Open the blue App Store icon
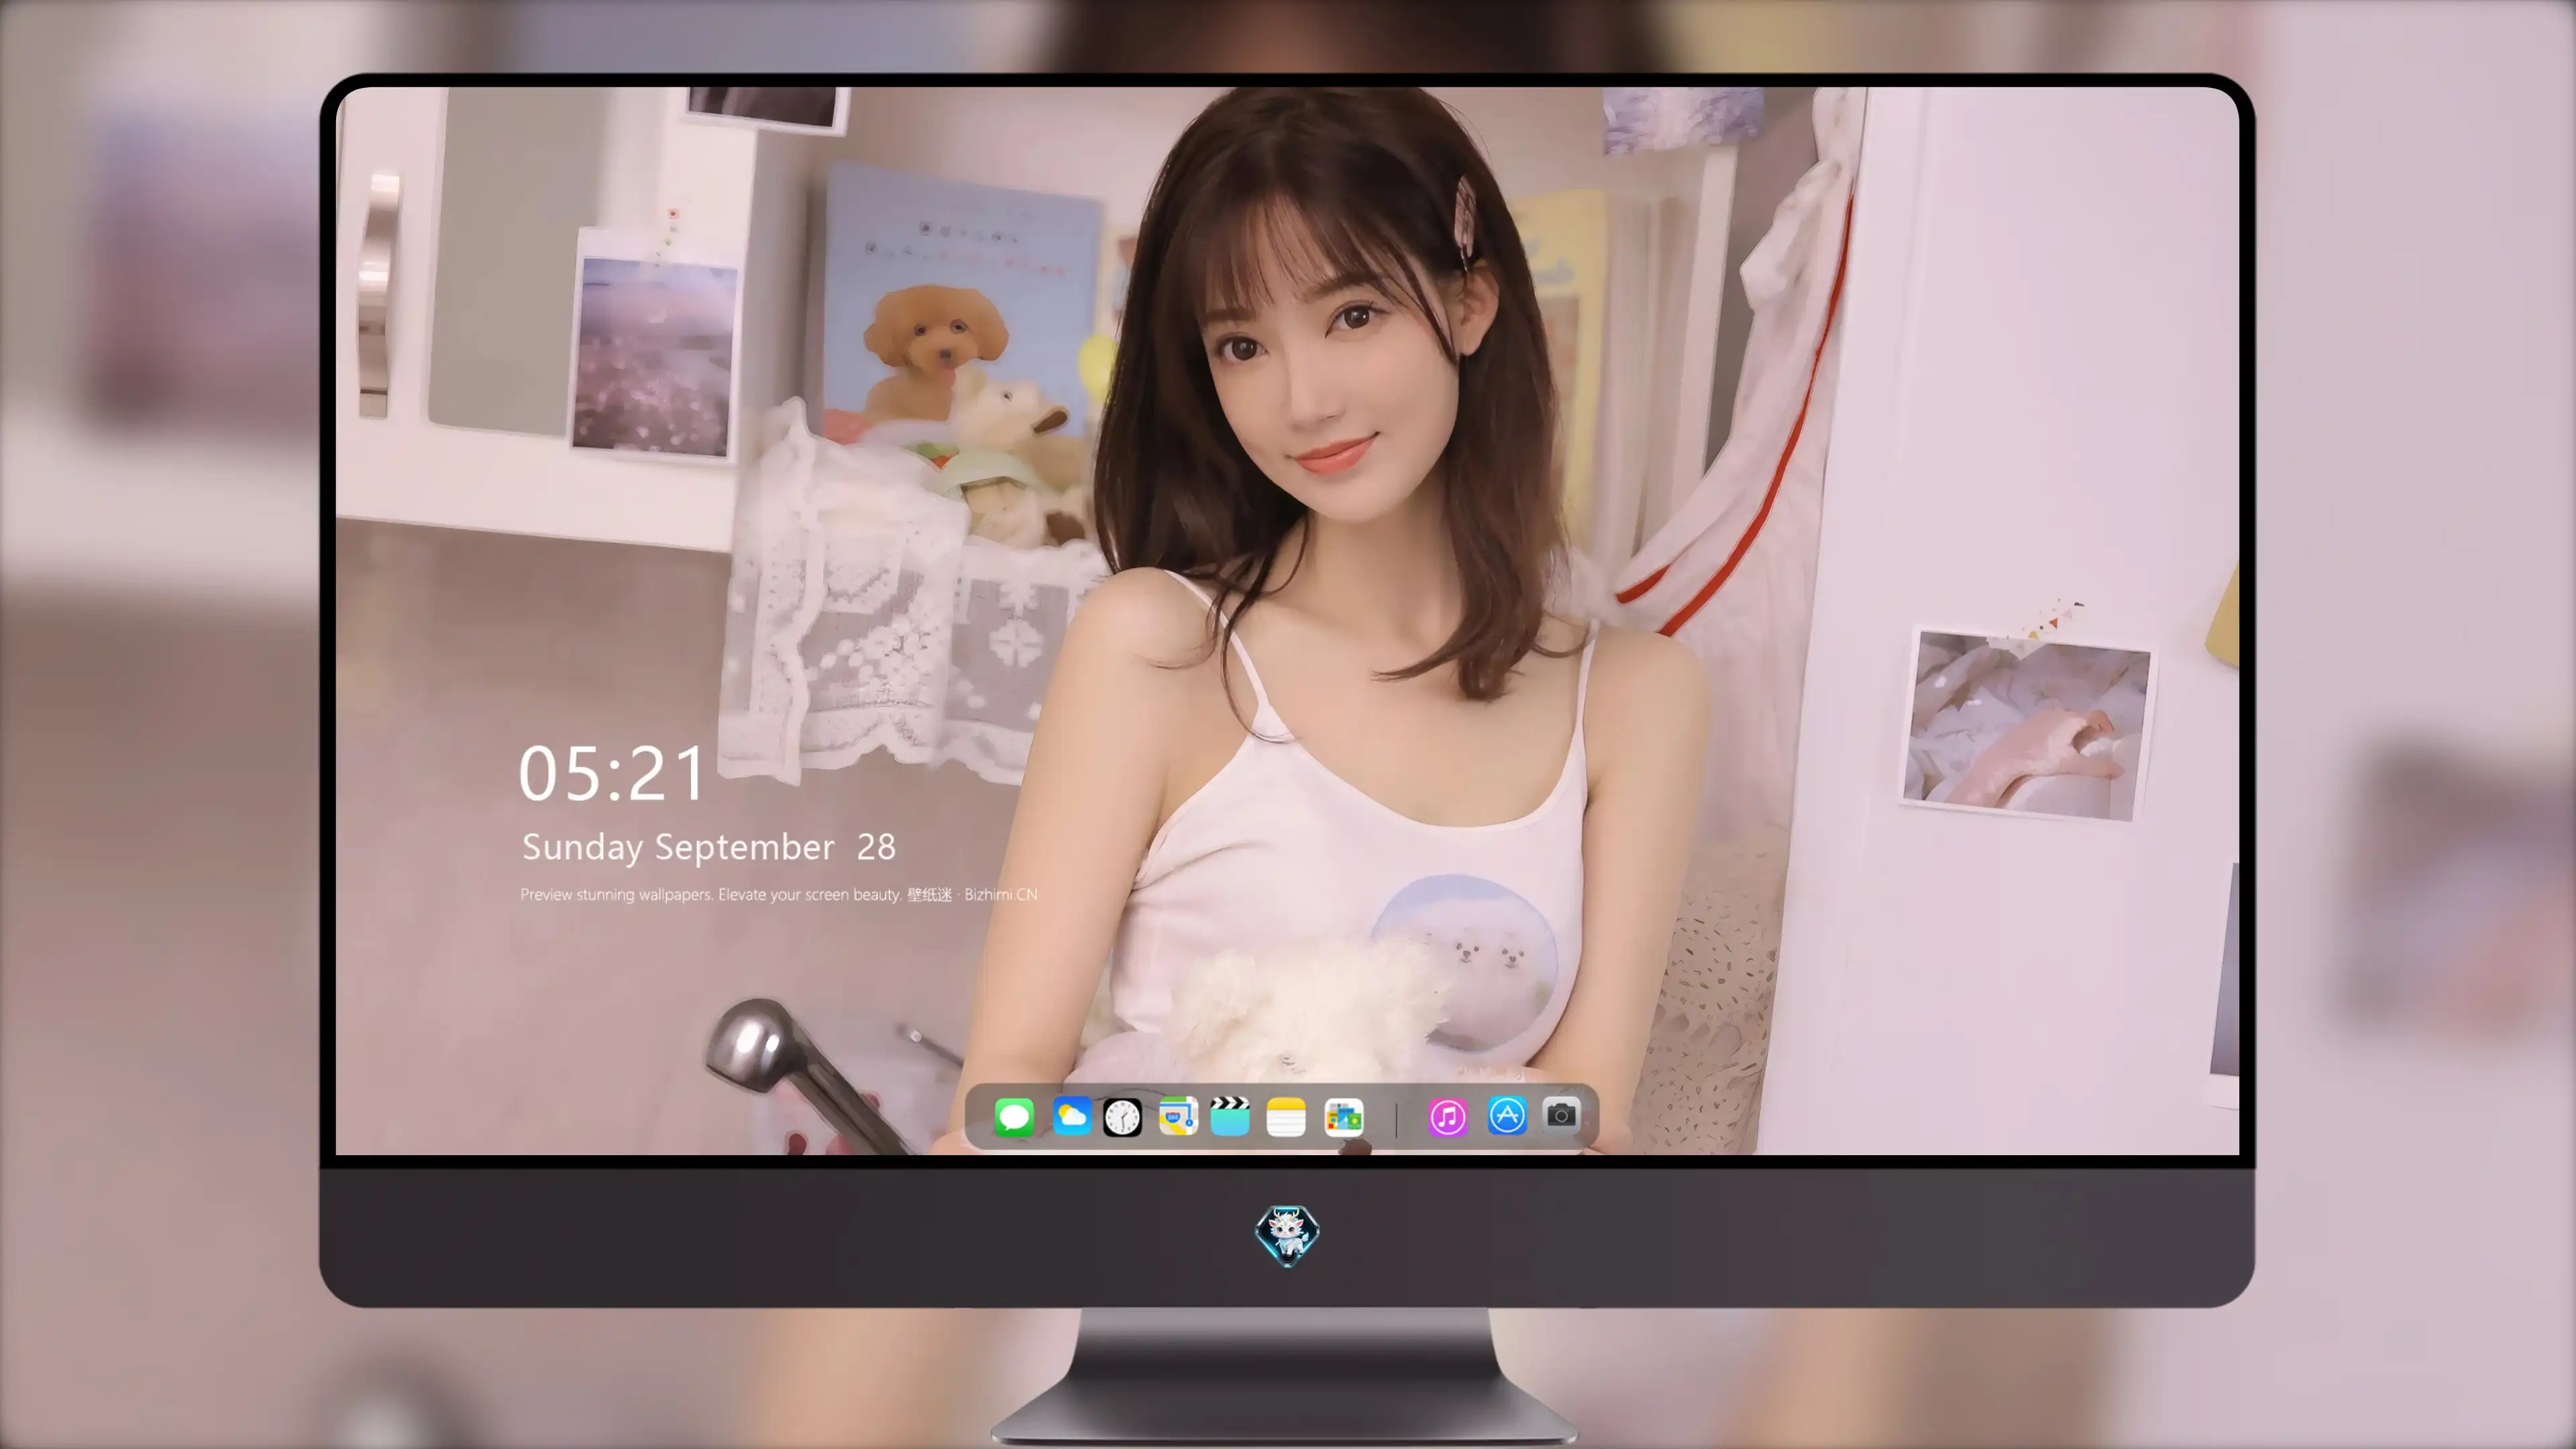The height and width of the screenshot is (1449, 2576). [x=1507, y=1115]
